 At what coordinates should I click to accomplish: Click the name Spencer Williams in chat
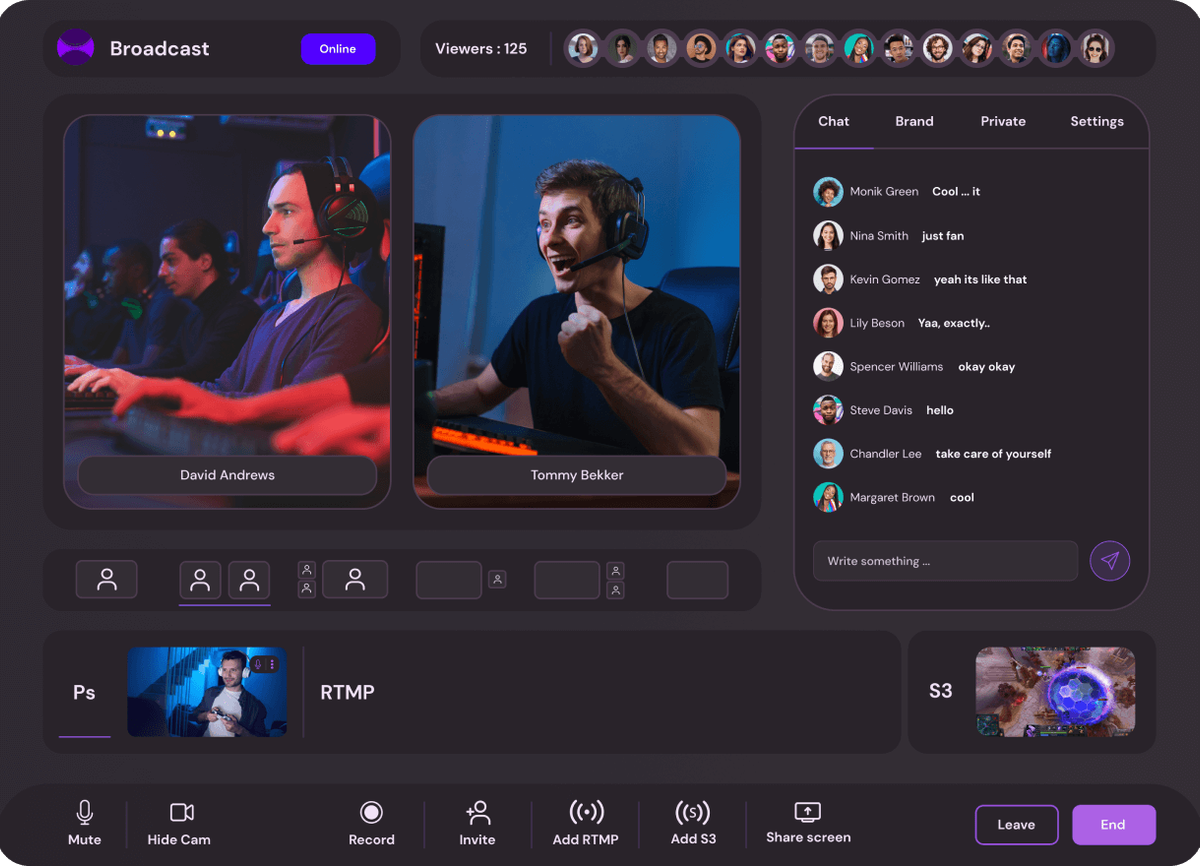click(x=896, y=366)
